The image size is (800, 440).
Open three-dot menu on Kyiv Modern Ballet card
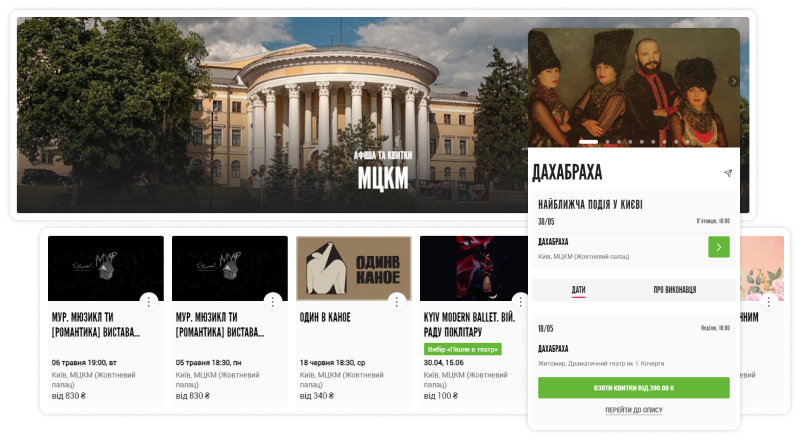[520, 302]
